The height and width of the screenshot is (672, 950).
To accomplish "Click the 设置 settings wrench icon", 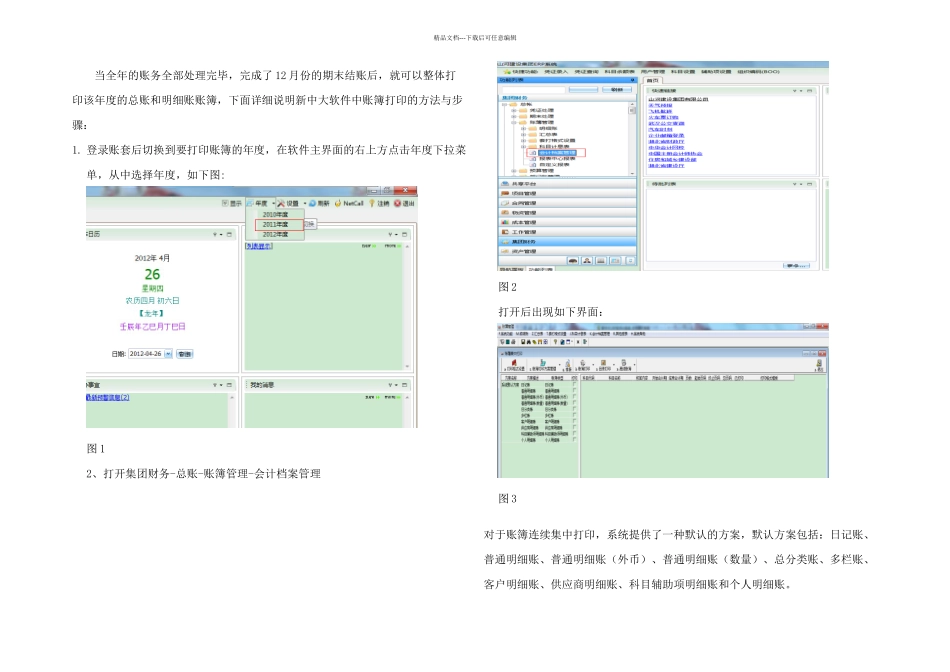I will click(281, 203).
